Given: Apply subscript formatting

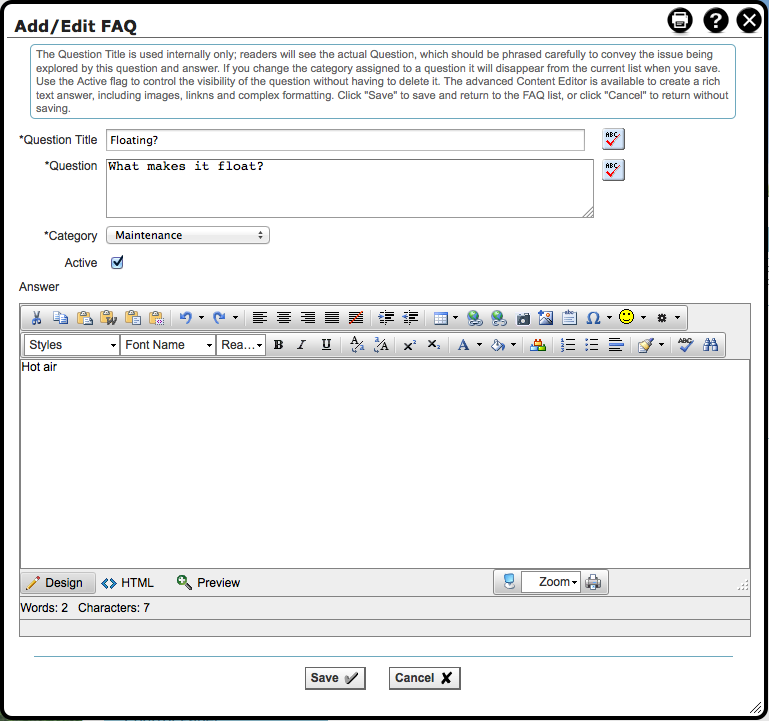Looking at the screenshot, I should (x=434, y=345).
